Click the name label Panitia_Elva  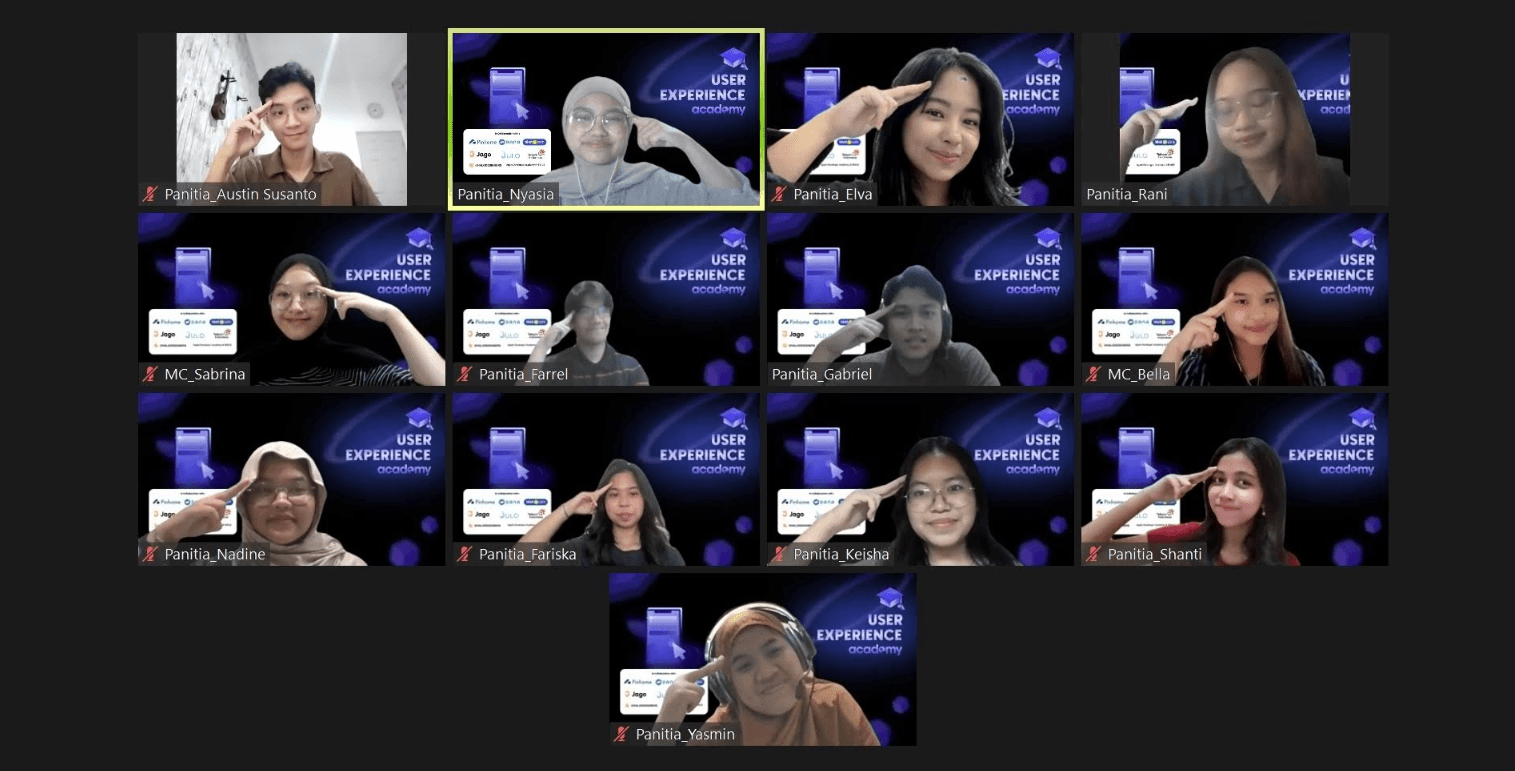point(833,194)
